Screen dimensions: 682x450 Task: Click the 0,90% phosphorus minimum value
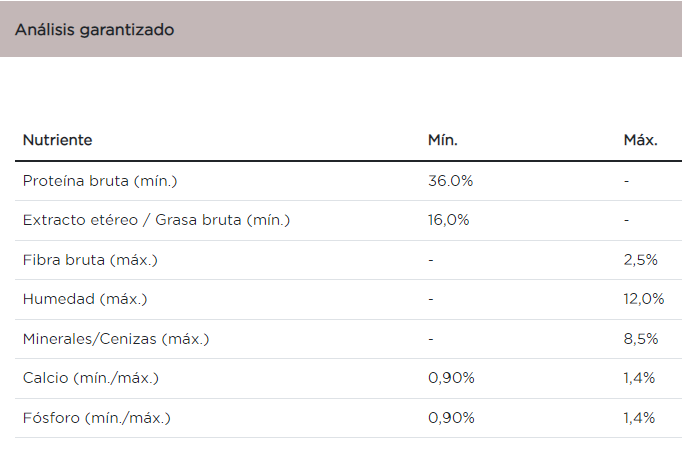click(x=451, y=418)
